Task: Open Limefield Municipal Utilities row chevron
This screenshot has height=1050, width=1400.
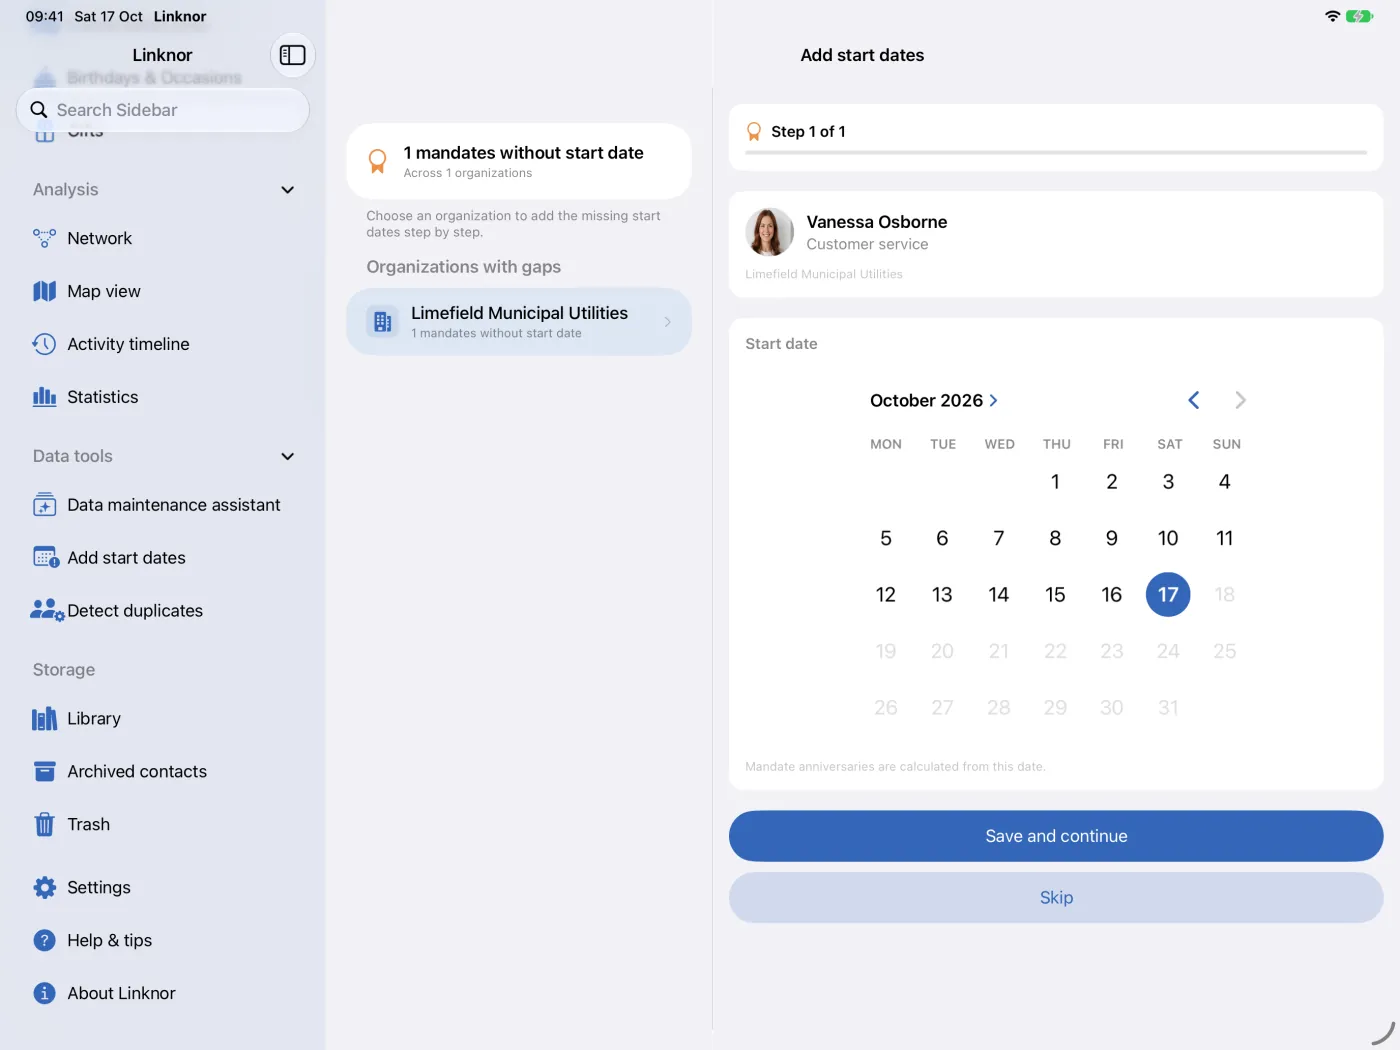Action: (667, 322)
